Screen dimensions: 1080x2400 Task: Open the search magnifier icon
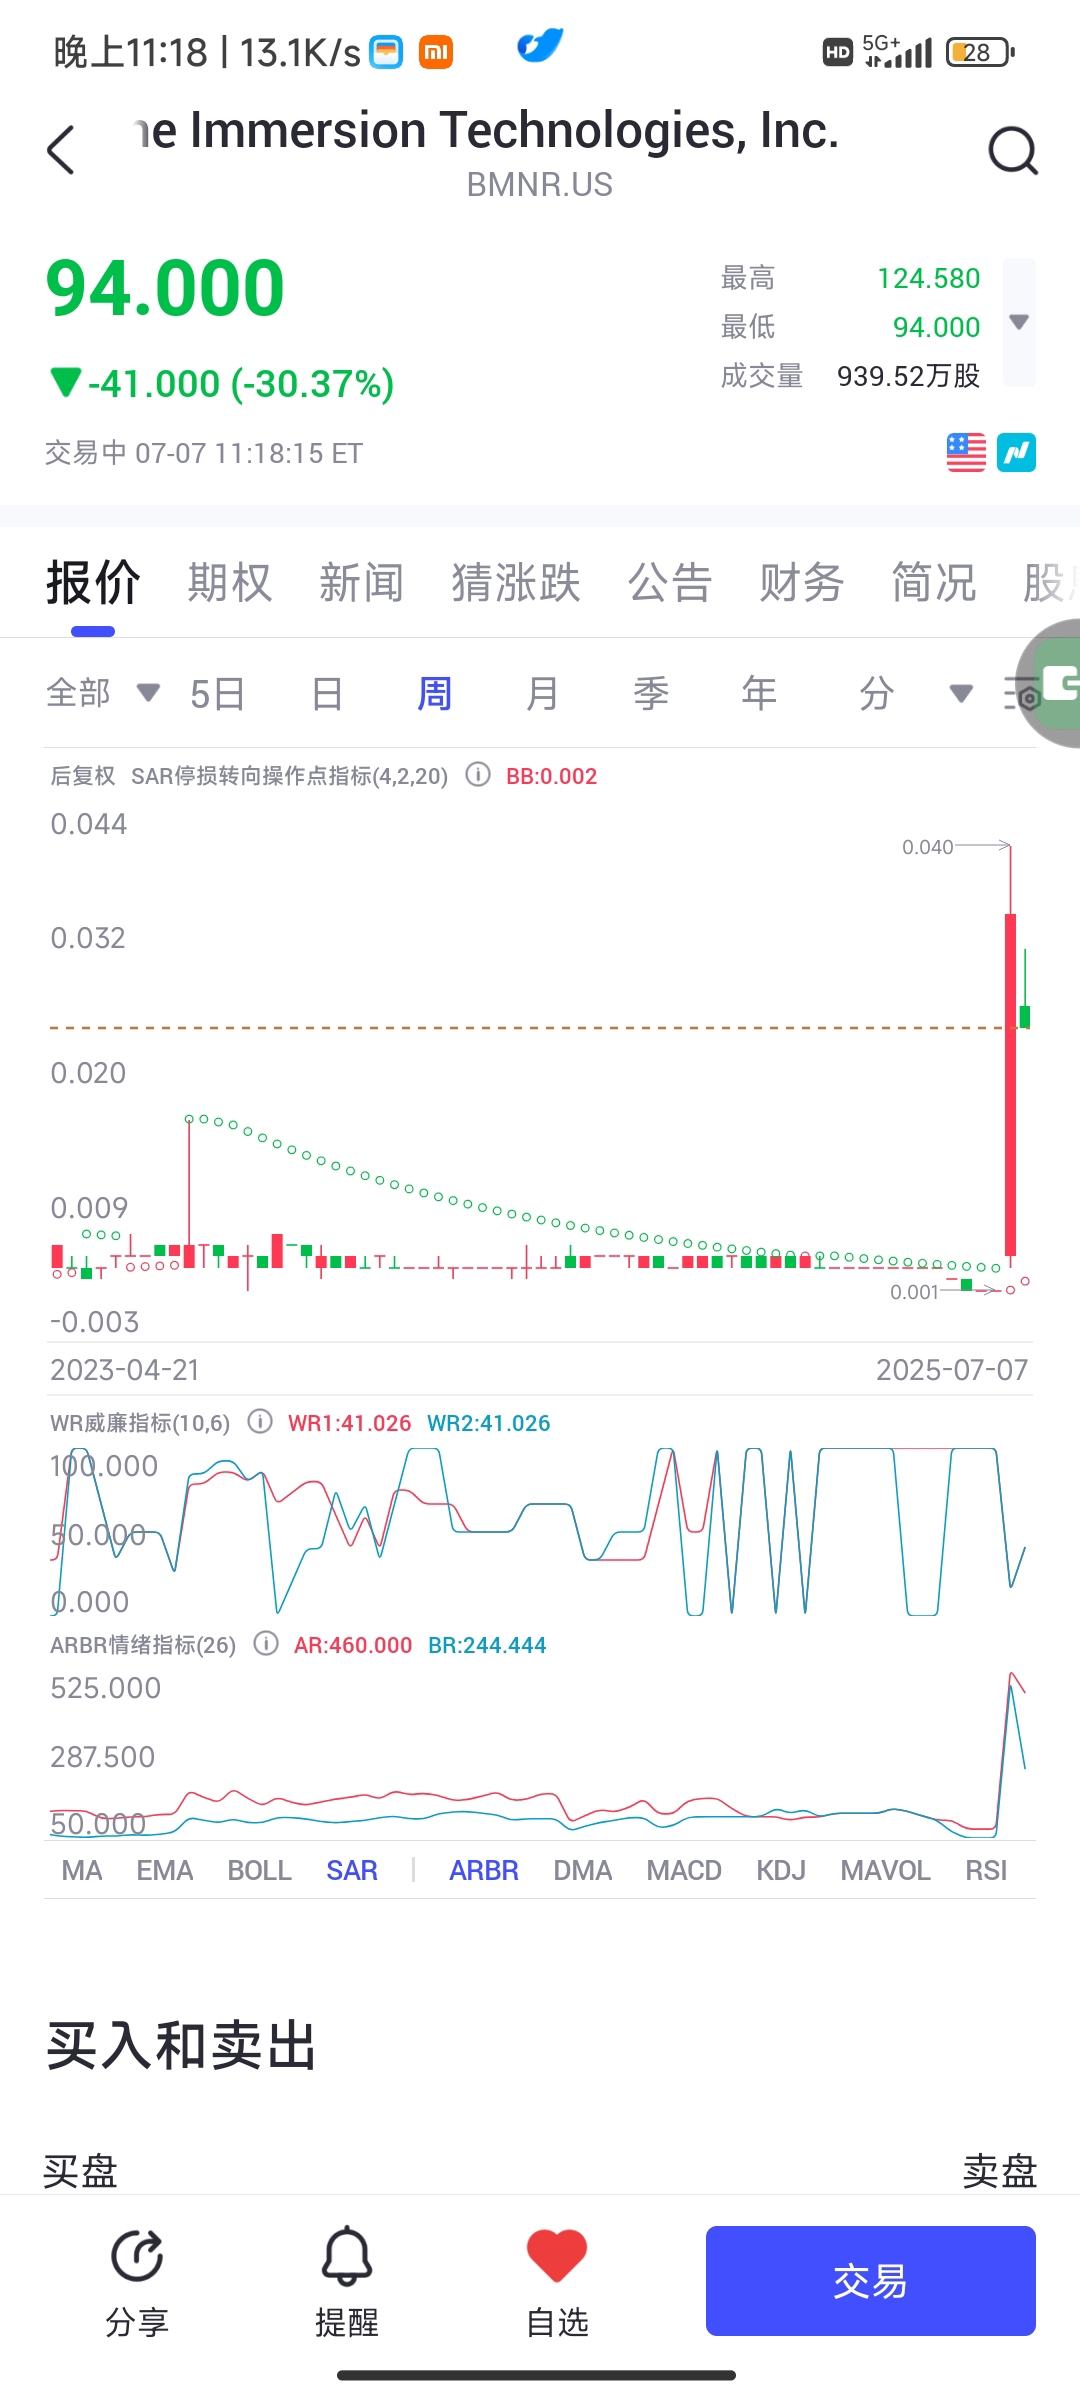[x=1013, y=151]
